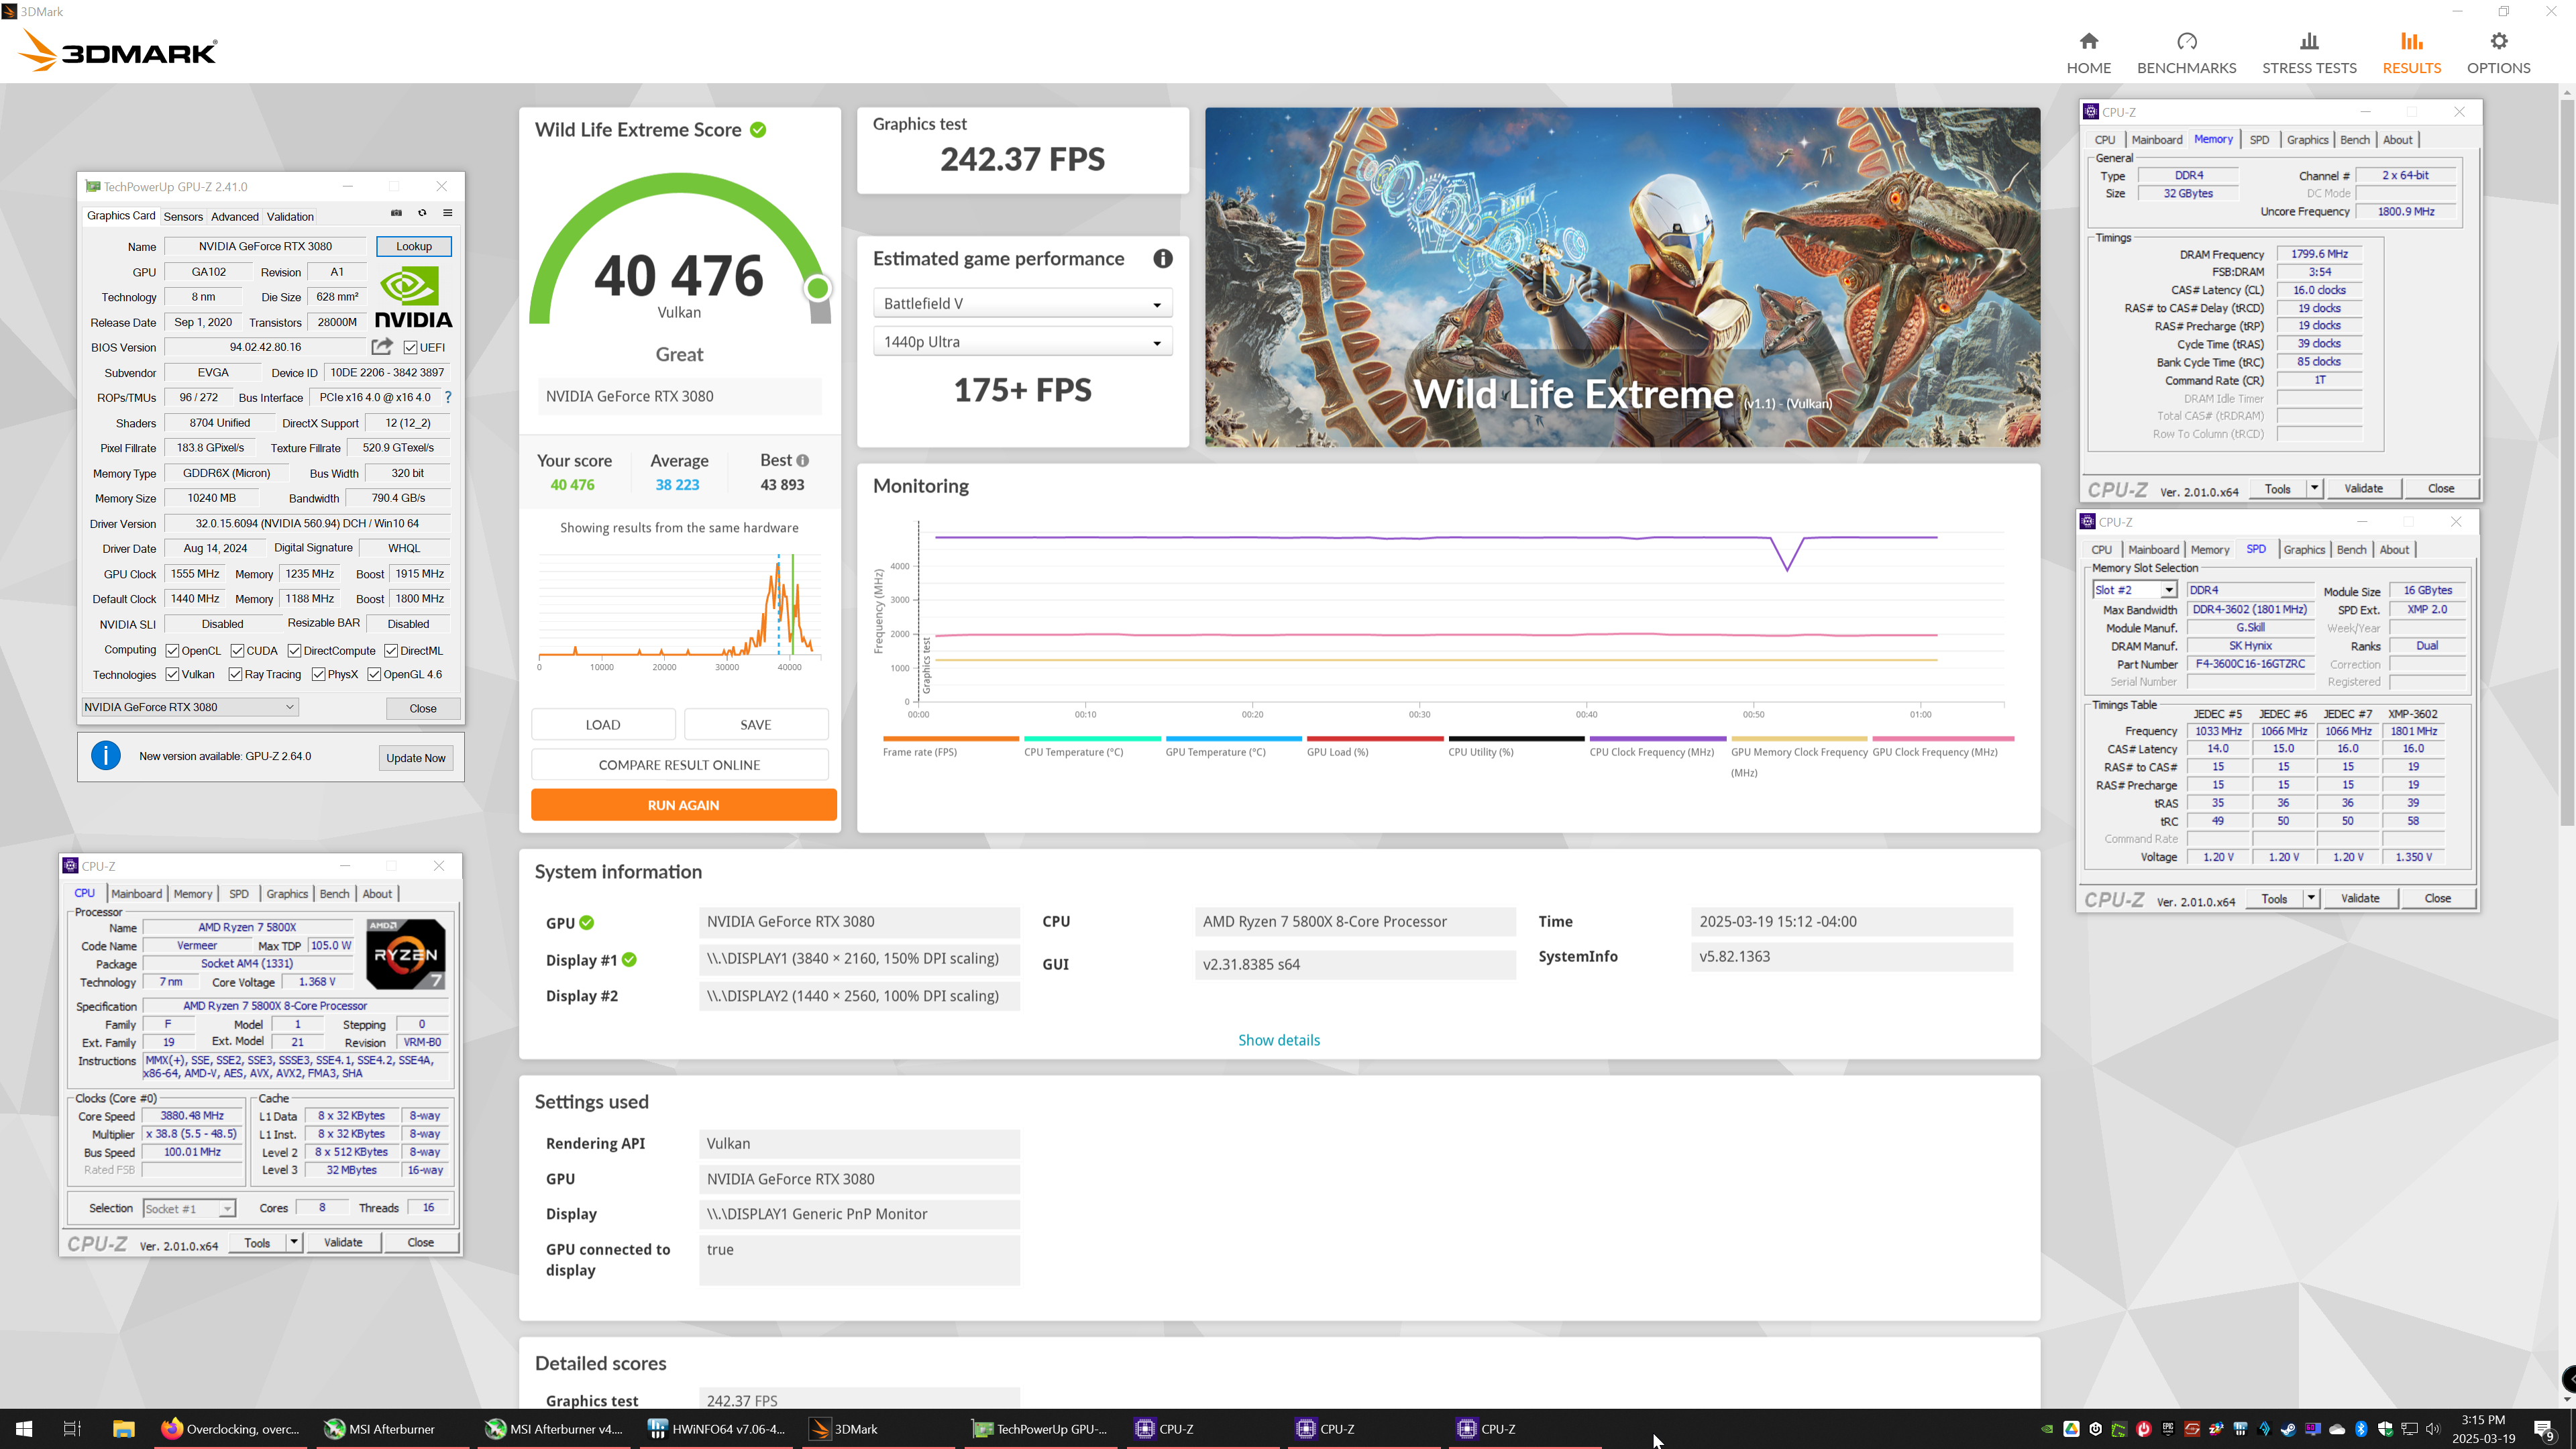Click the NVIDIA logo in GPU-Z
This screenshot has width=2576, height=1449.
click(x=413, y=297)
